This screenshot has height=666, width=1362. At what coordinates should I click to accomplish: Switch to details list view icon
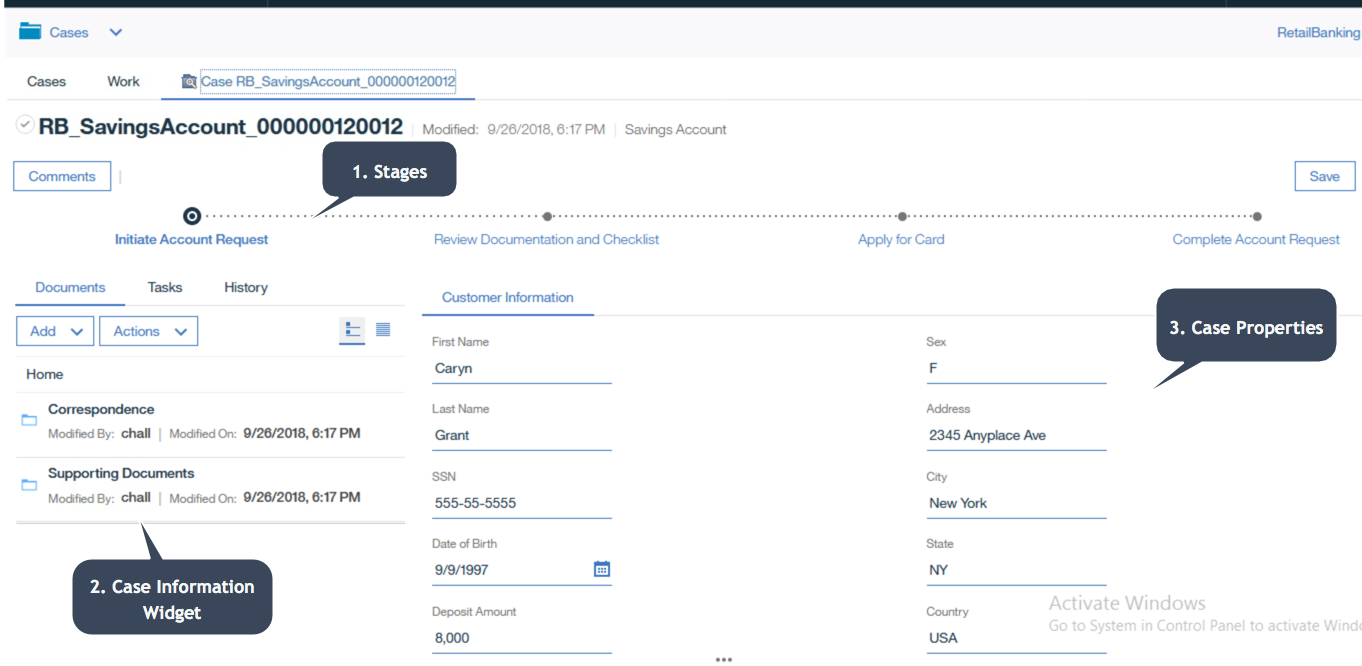[x=352, y=330]
